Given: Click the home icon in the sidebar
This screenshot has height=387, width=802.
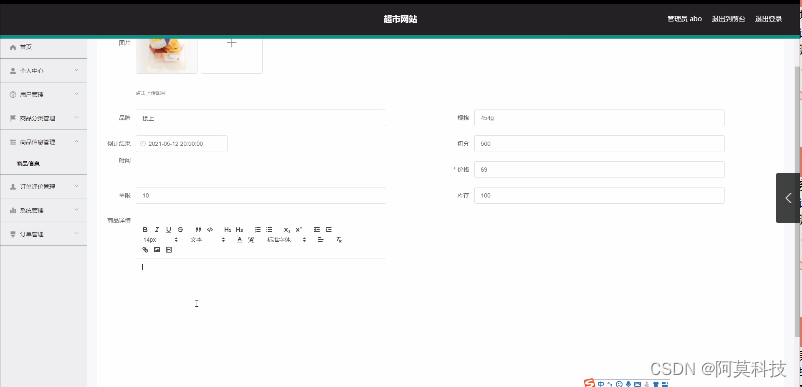Looking at the screenshot, I should tap(13, 47).
